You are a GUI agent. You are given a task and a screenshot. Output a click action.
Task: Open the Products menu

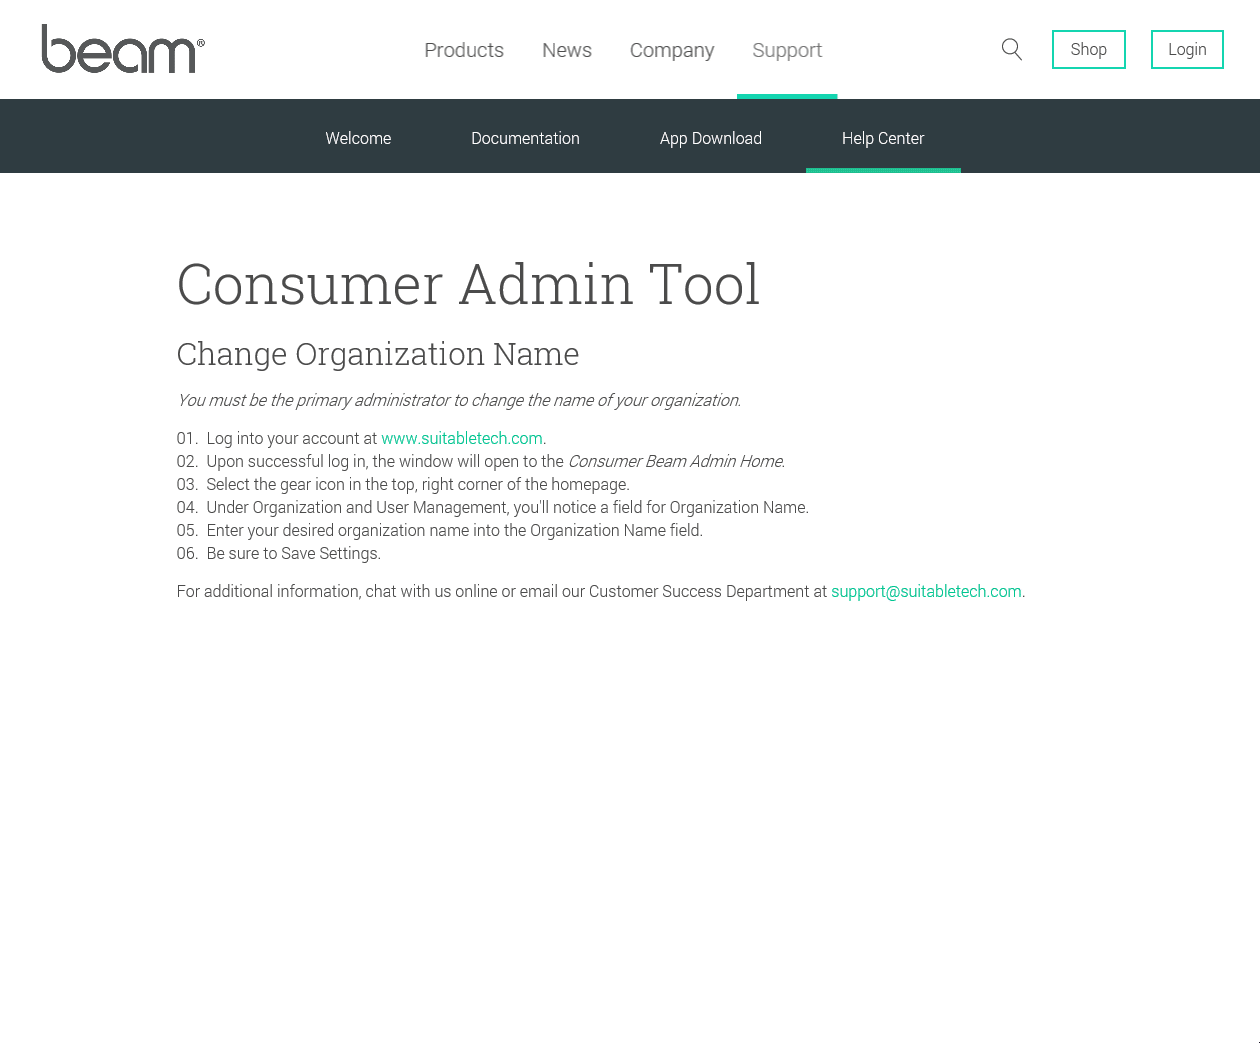[x=464, y=50]
